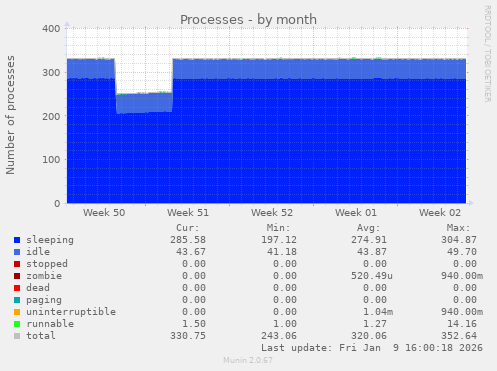
Task: Click idle average value 43.87
Action: coord(372,252)
